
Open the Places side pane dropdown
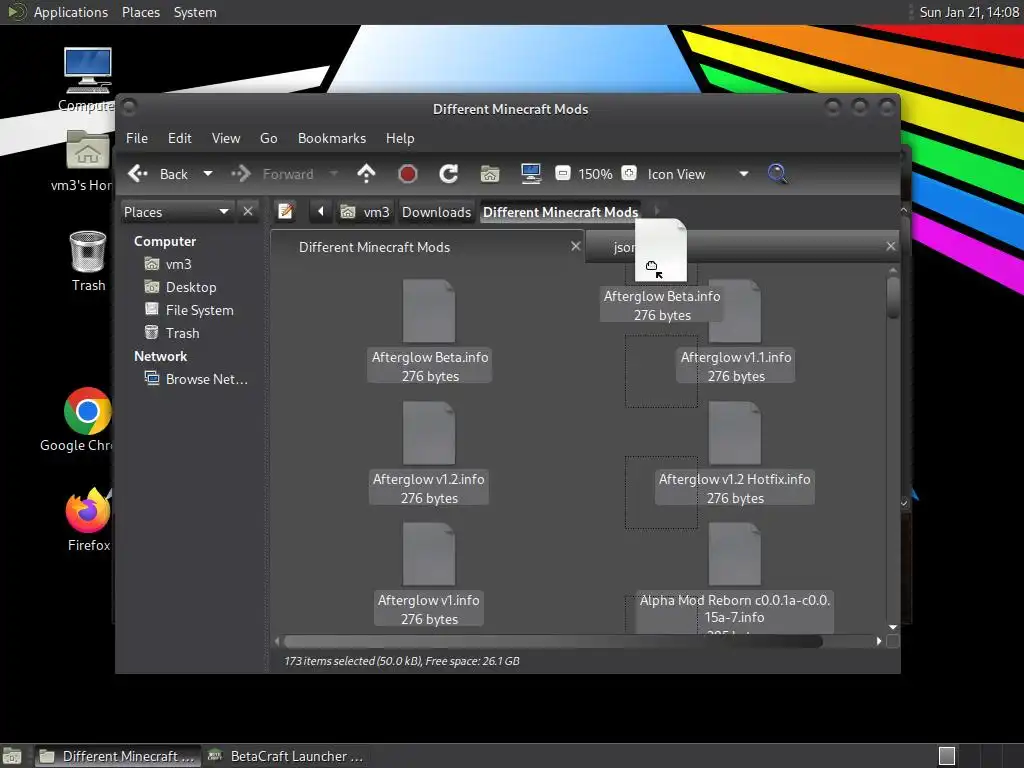[x=177, y=212]
